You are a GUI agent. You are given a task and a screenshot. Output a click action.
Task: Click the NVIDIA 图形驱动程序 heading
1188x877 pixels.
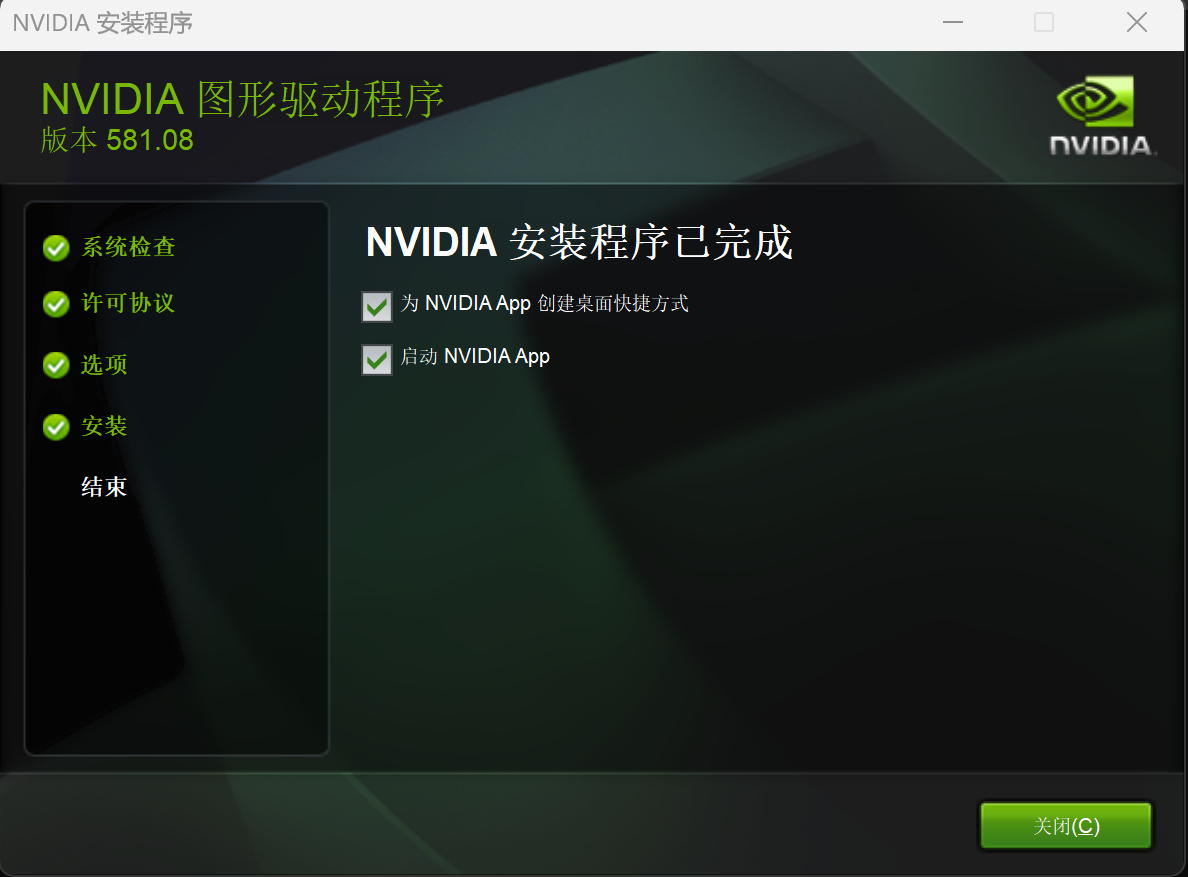[242, 99]
